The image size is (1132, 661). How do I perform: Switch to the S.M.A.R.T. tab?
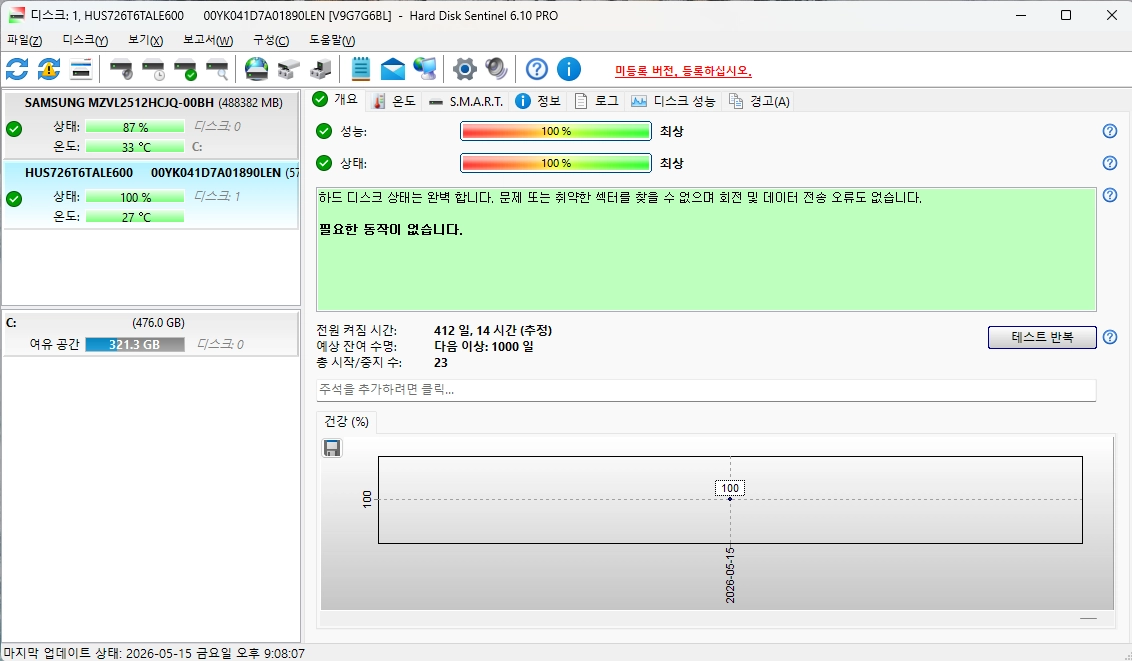tap(466, 101)
